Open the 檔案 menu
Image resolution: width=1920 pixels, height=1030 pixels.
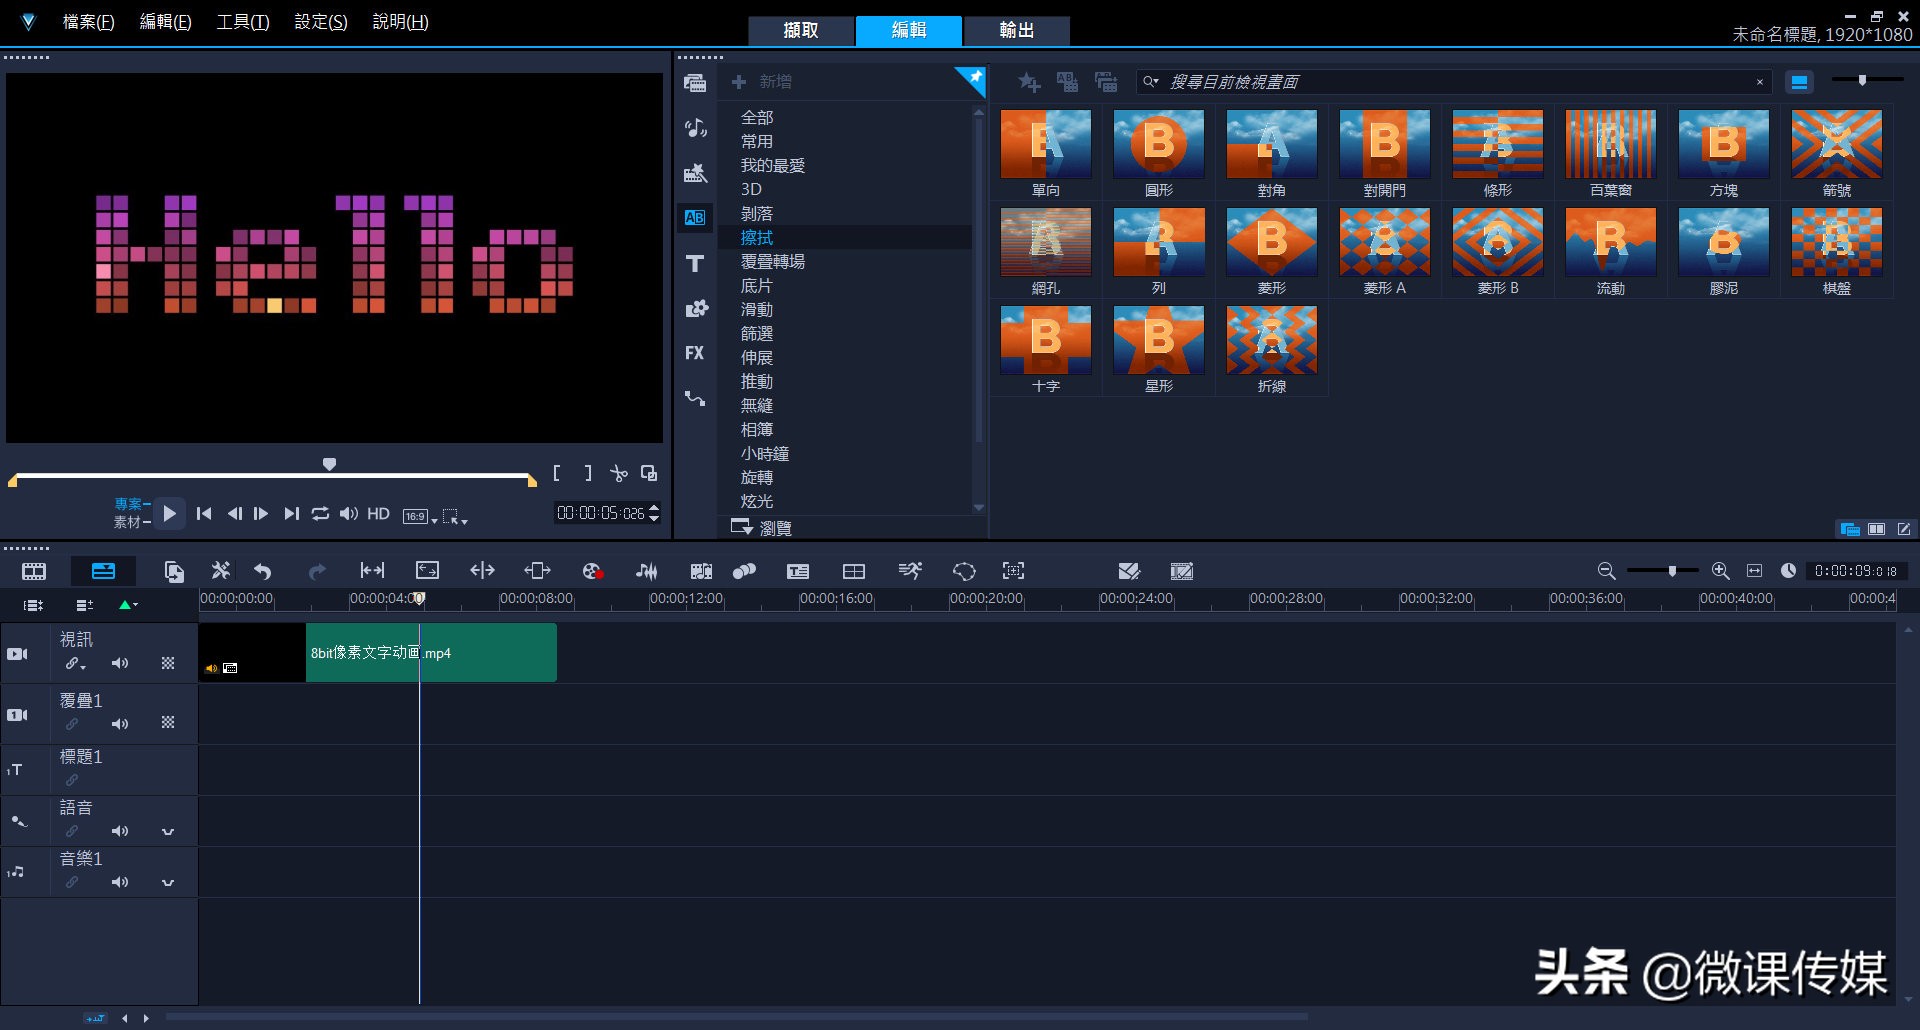click(x=88, y=22)
